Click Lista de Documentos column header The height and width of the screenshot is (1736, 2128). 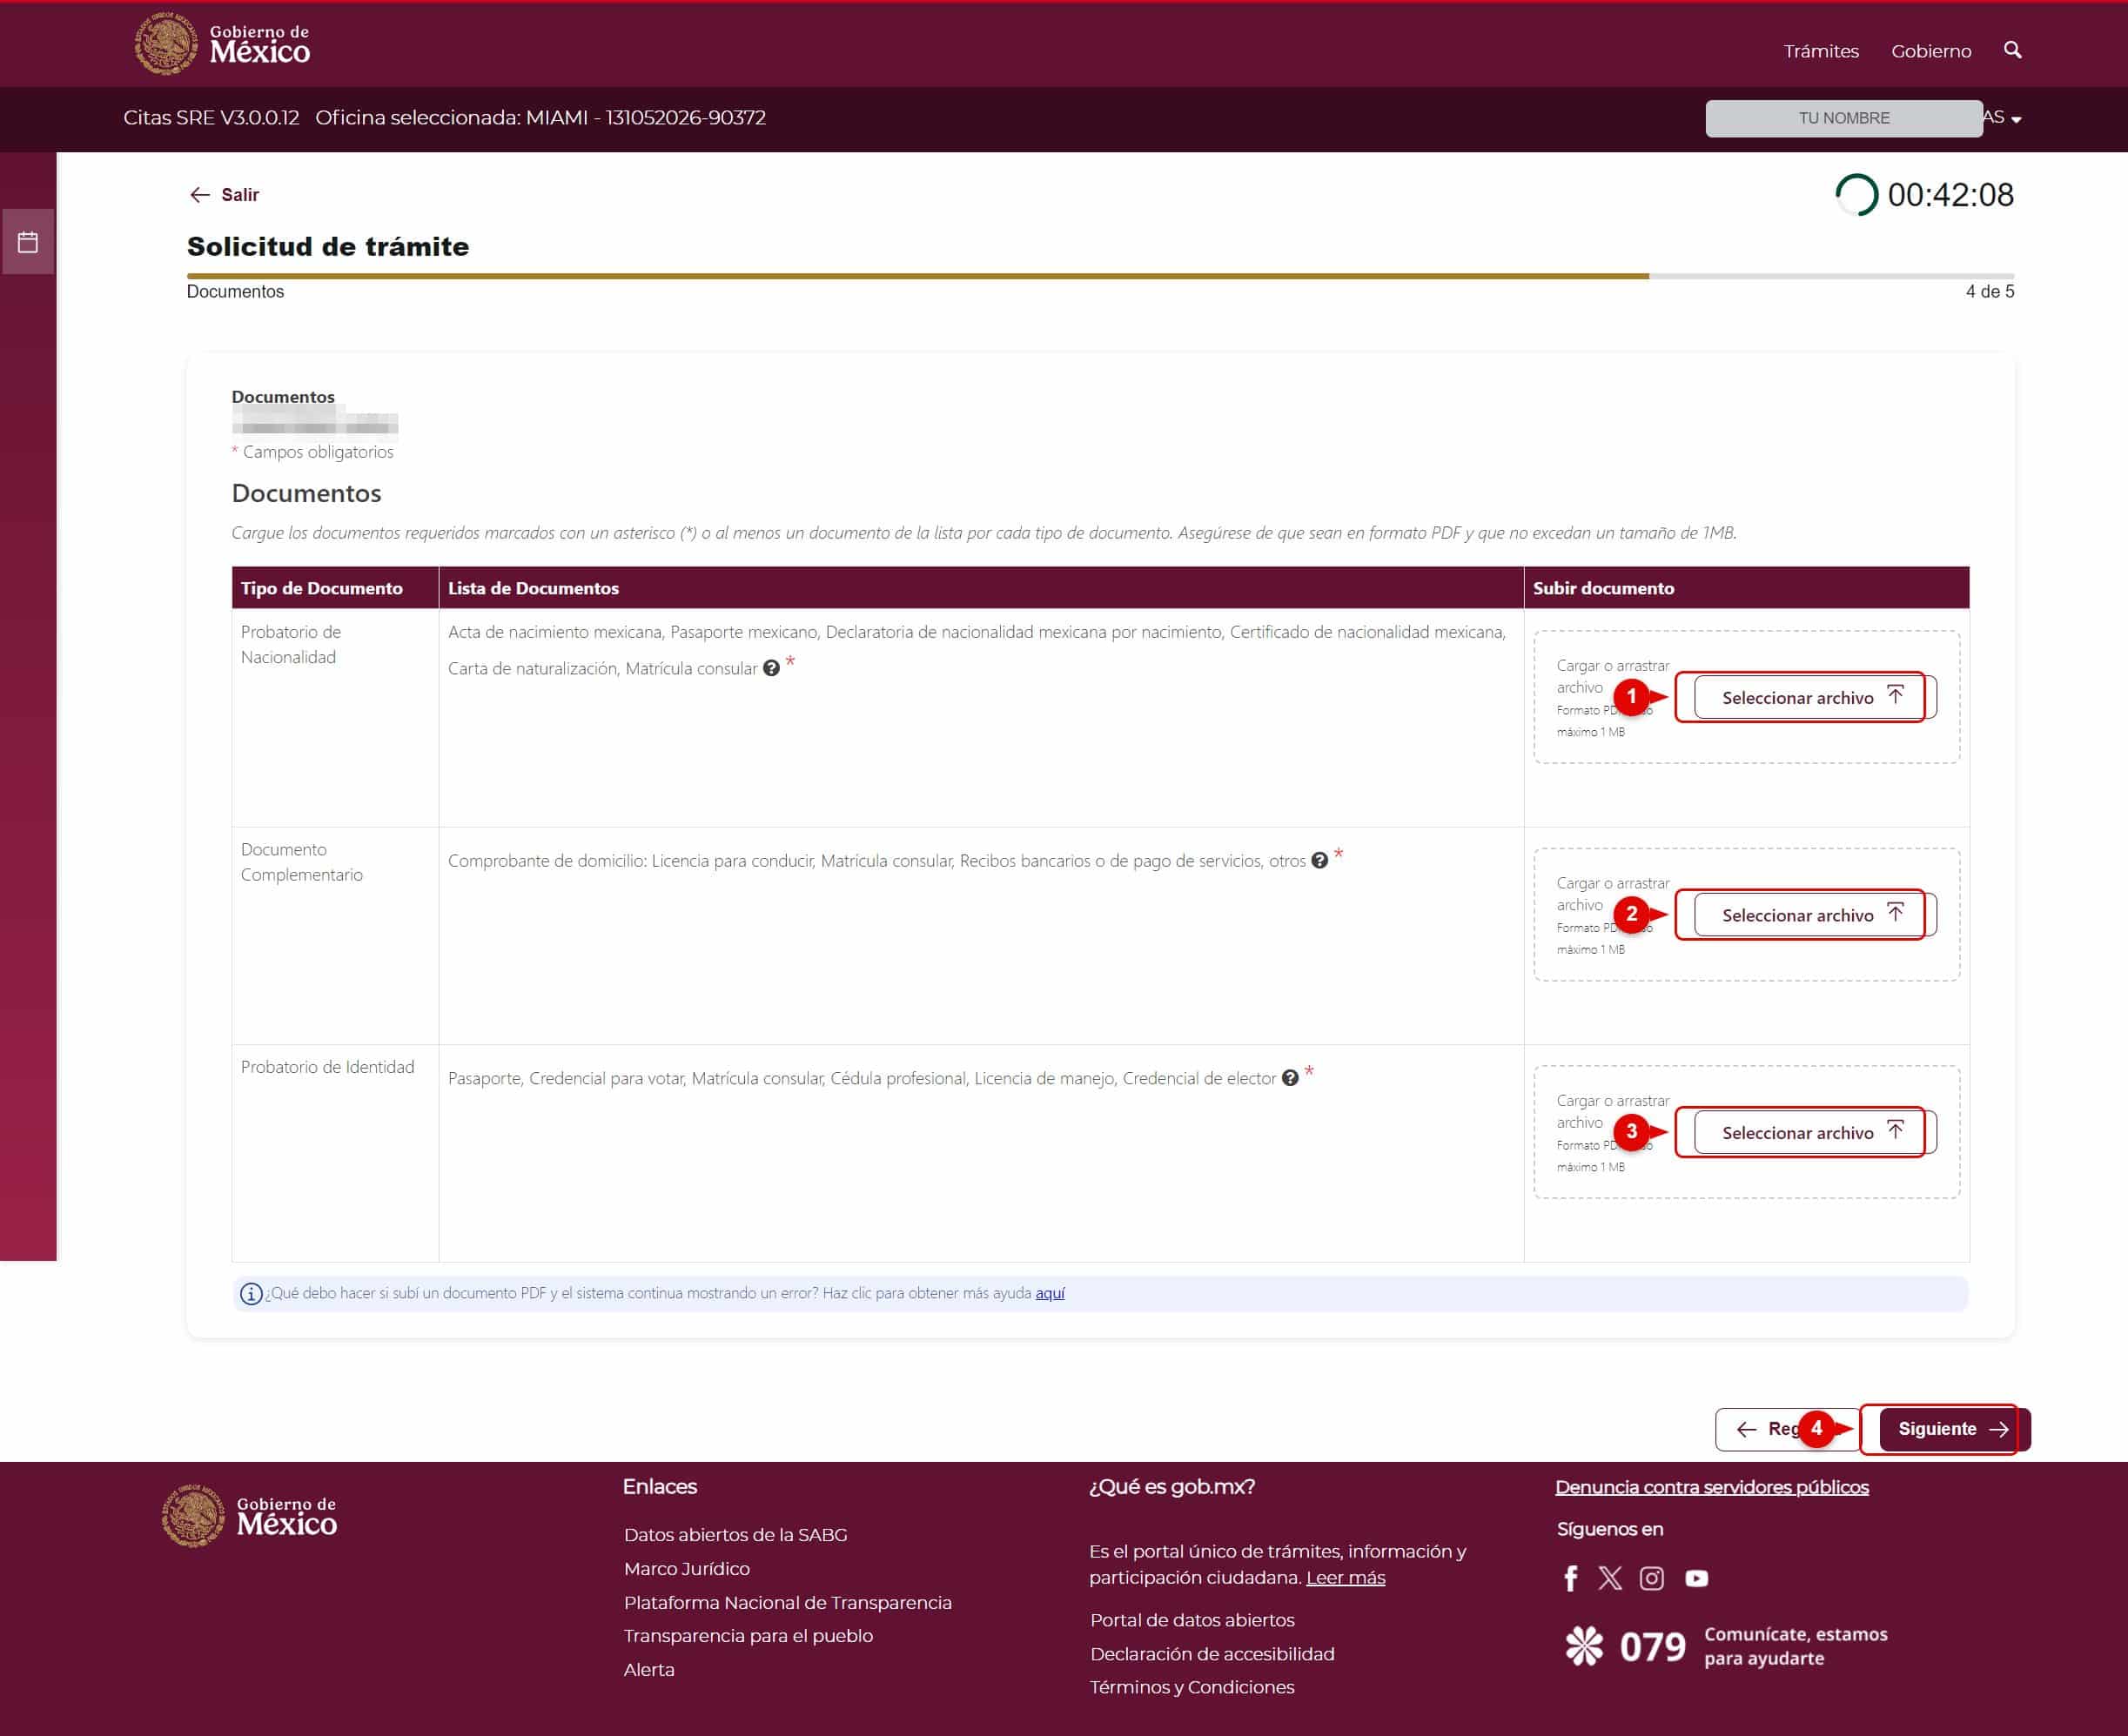tap(981, 588)
